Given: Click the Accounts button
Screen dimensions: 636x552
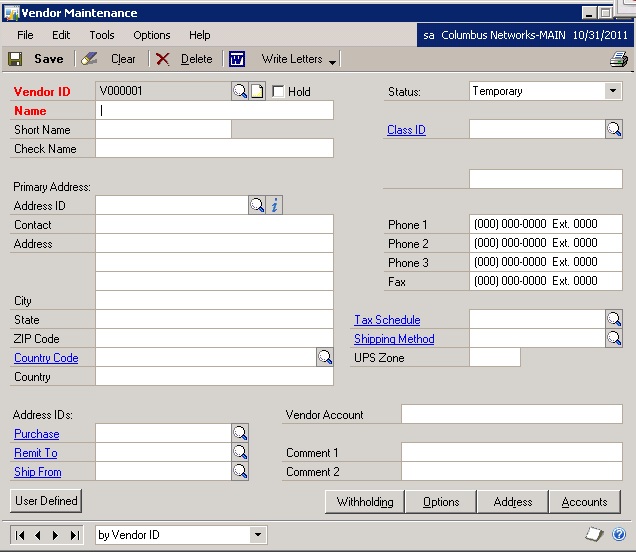Looking at the screenshot, I should coord(584,502).
